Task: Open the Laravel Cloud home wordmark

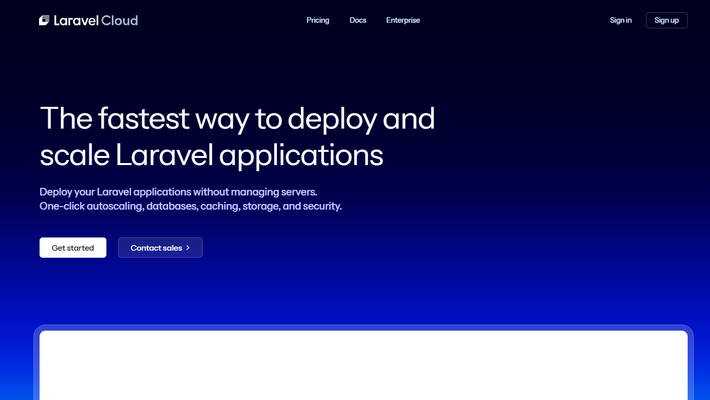Action: (x=96, y=20)
